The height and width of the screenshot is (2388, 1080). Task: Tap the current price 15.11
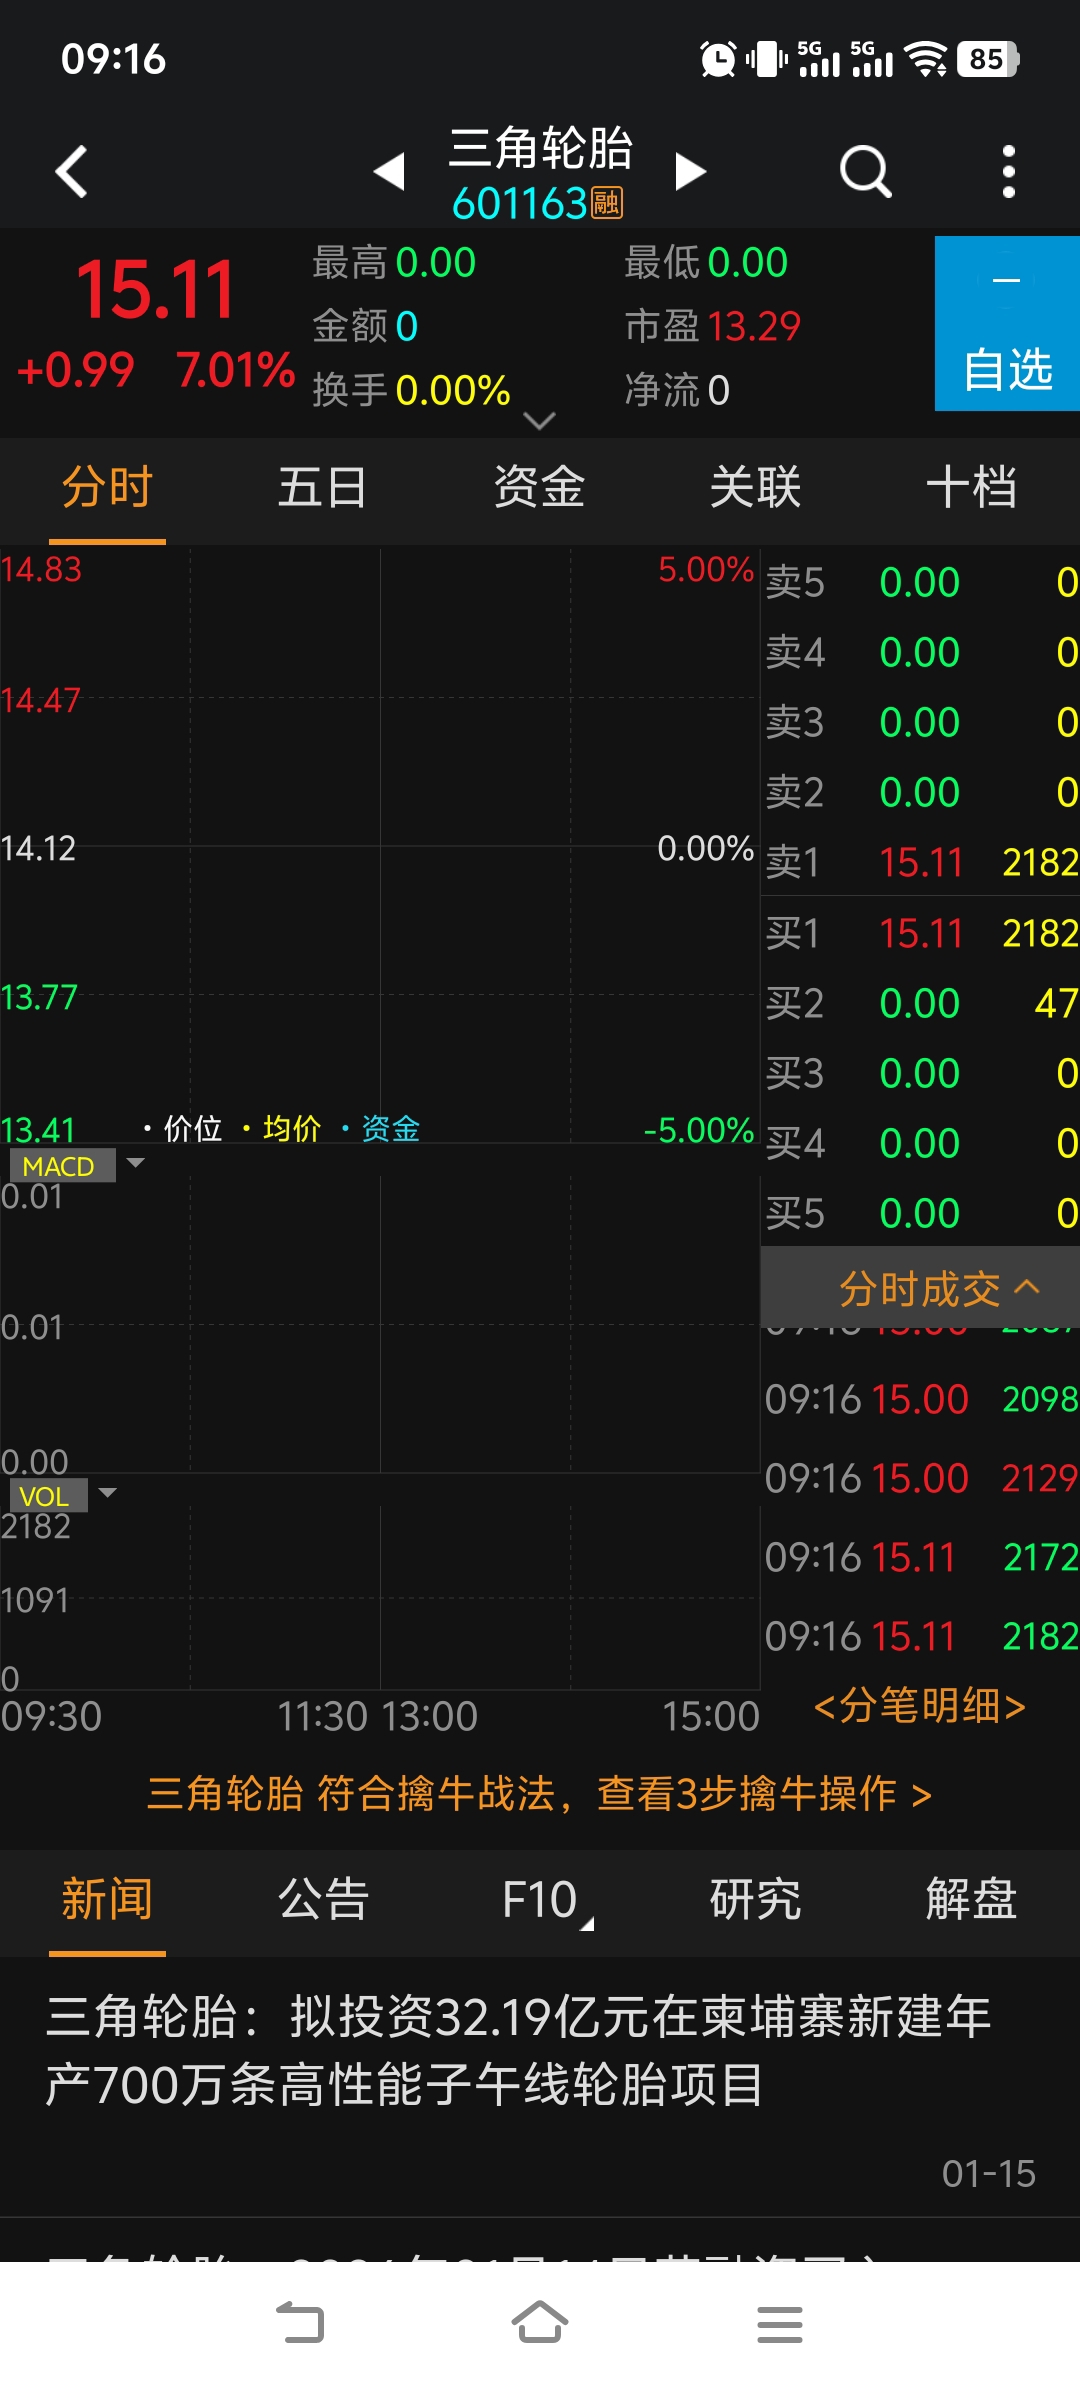click(x=156, y=290)
